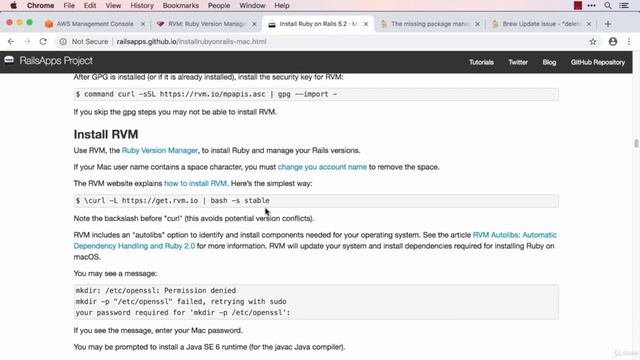This screenshot has height=360, width=640.
Task: Switch to the RVM: Ruby Version Manager tab
Action: (207, 24)
